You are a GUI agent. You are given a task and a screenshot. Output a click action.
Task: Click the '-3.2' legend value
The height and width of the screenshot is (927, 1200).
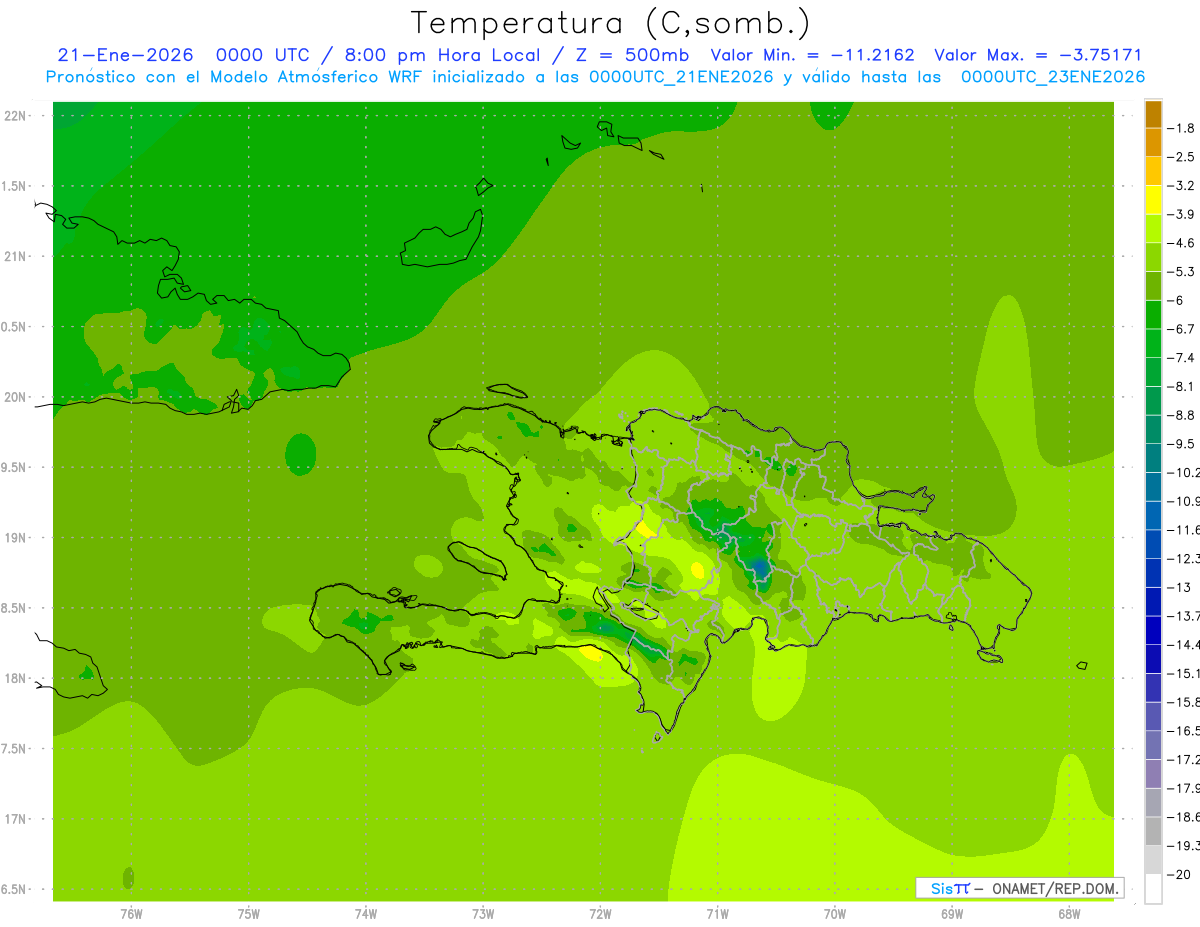click(1182, 185)
